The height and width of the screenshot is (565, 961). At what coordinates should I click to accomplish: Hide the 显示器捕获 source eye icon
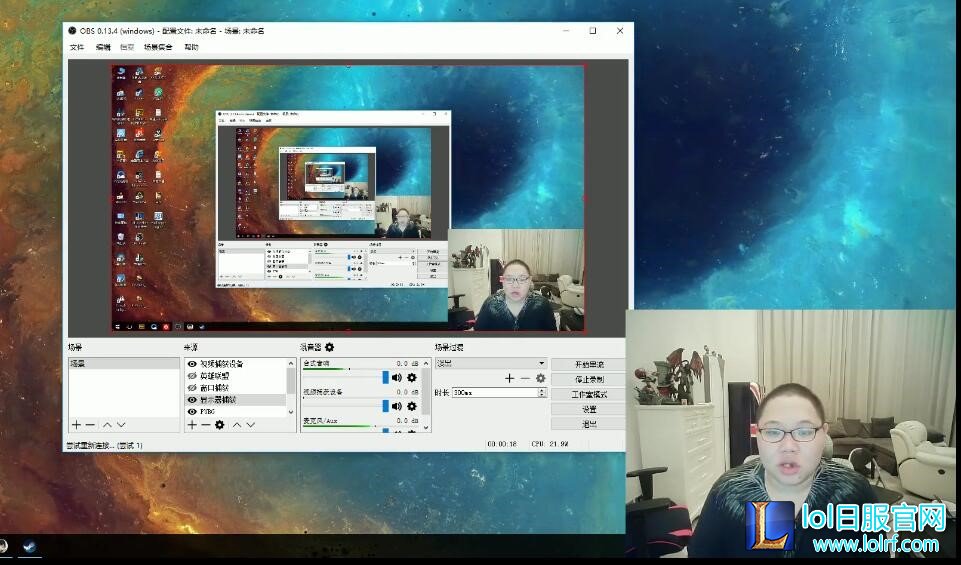[192, 400]
